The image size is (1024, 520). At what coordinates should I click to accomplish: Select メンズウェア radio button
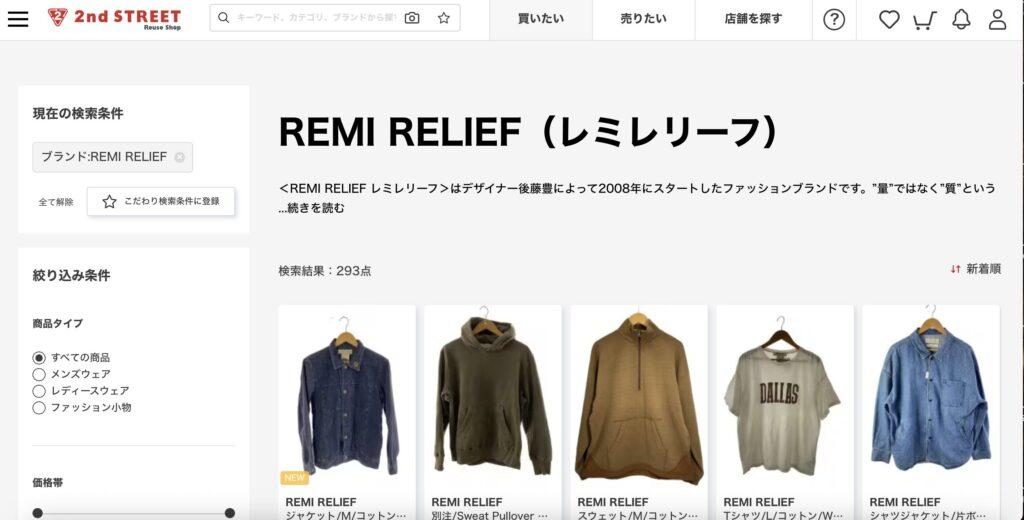pyautogui.click(x=39, y=374)
